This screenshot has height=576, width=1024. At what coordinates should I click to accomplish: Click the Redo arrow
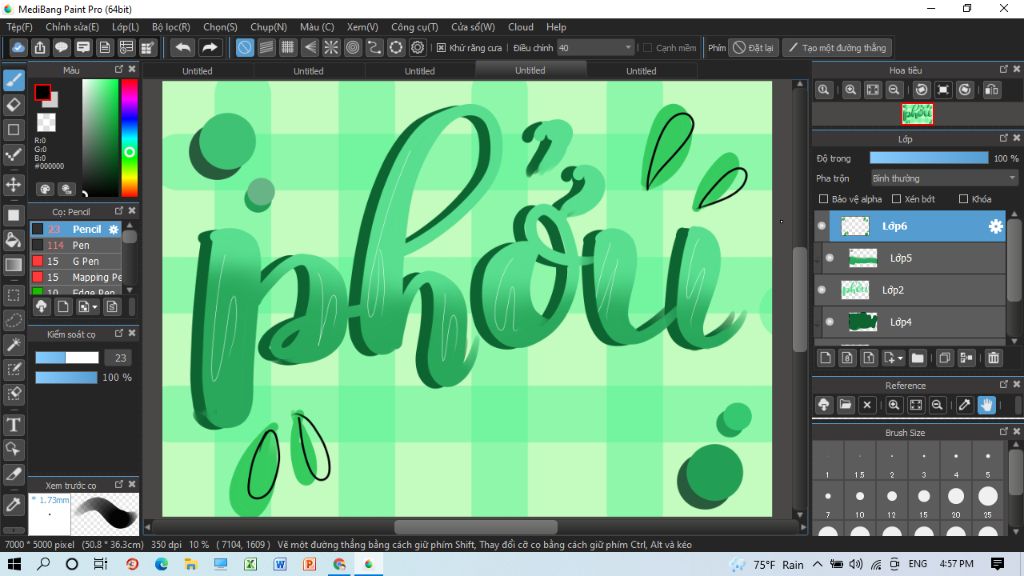209,48
